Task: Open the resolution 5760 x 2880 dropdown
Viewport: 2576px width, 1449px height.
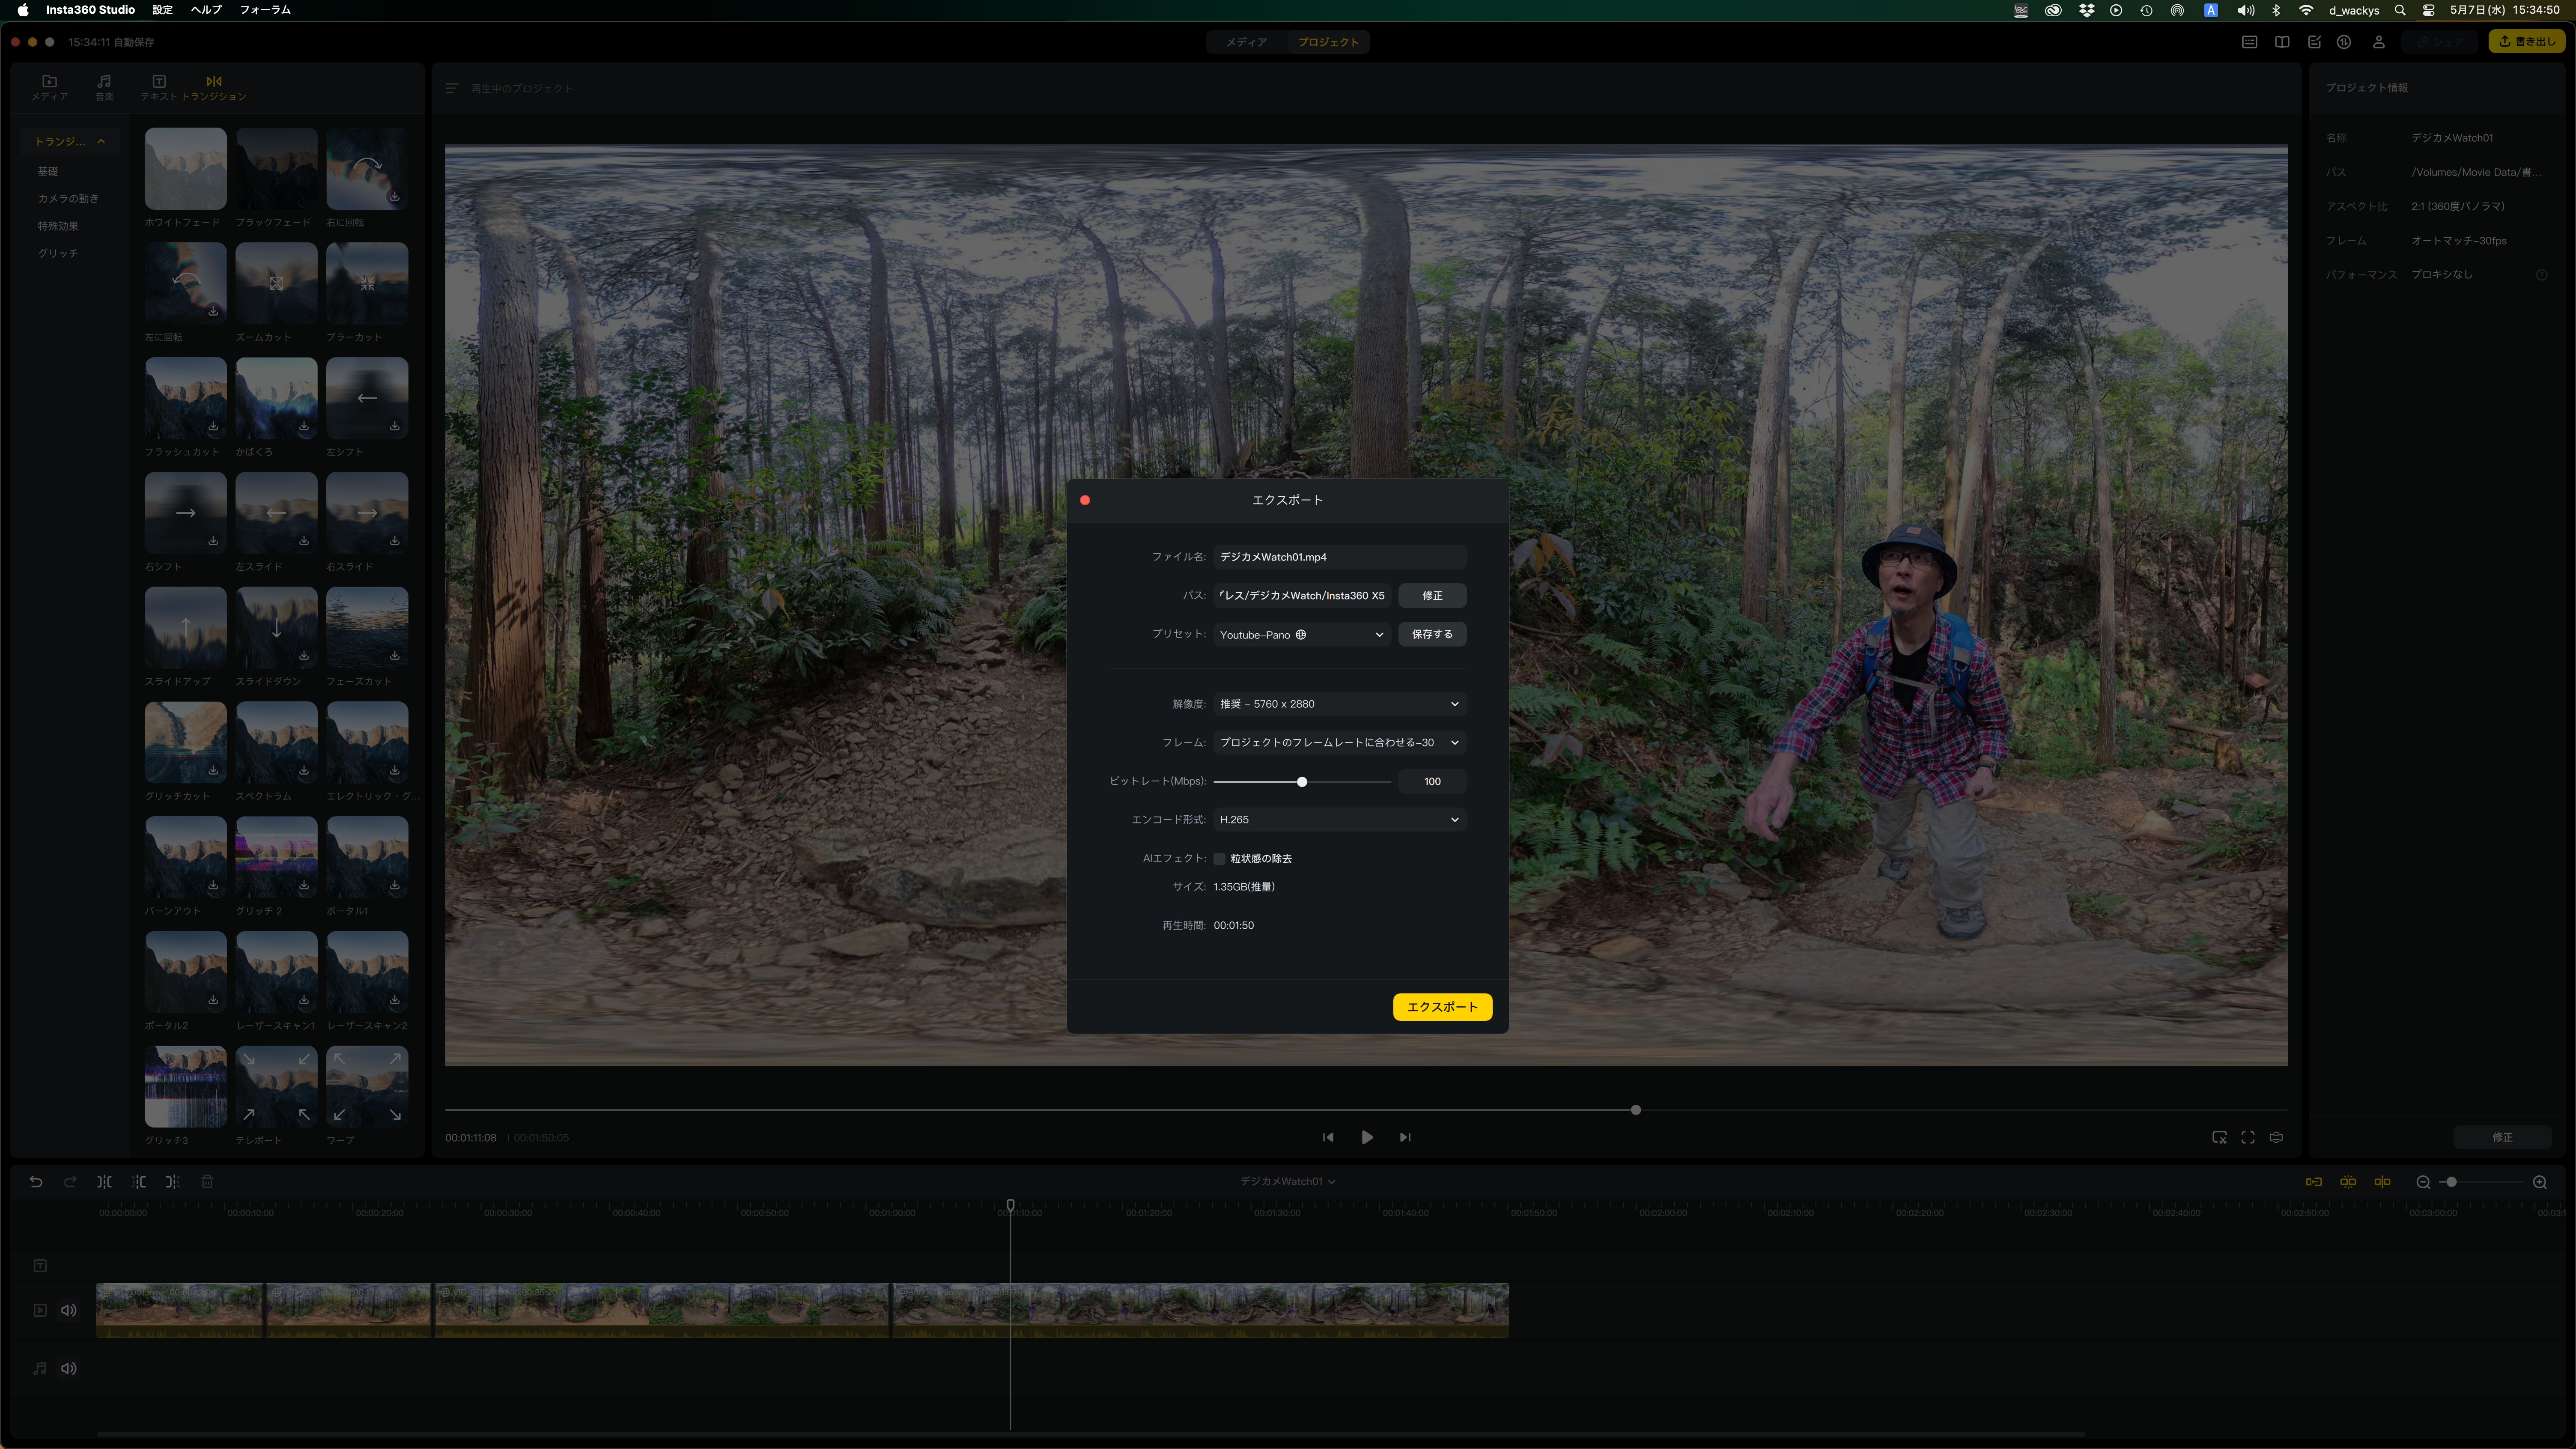Action: 1339,704
